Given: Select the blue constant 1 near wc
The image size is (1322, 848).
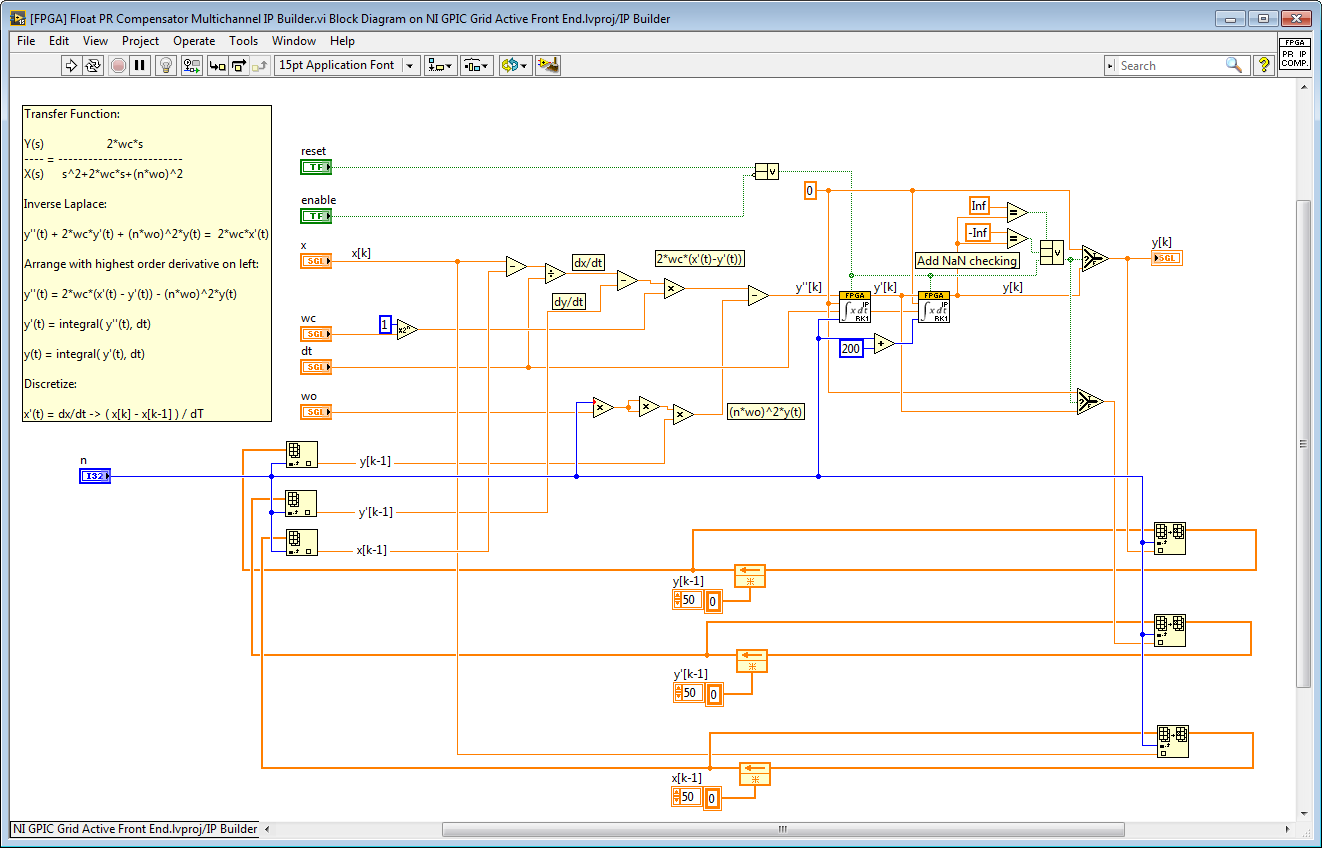Looking at the screenshot, I should (x=385, y=324).
